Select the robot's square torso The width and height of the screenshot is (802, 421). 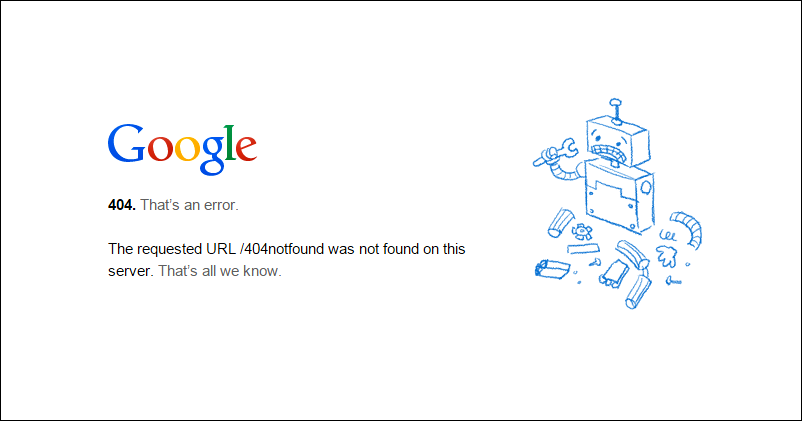619,196
